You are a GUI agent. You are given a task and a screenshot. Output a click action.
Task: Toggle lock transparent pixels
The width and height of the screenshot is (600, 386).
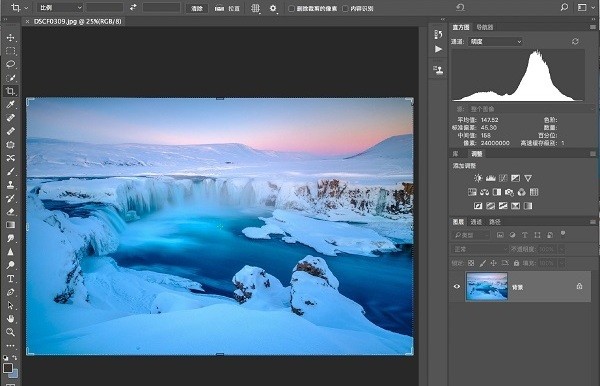pos(471,263)
